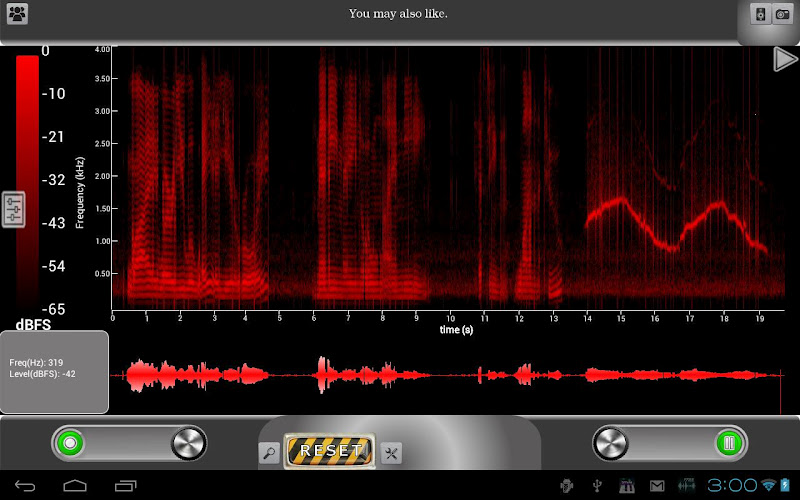The height and width of the screenshot is (500, 800).
Task: Open the magnifier zoom tool
Action: click(269, 453)
